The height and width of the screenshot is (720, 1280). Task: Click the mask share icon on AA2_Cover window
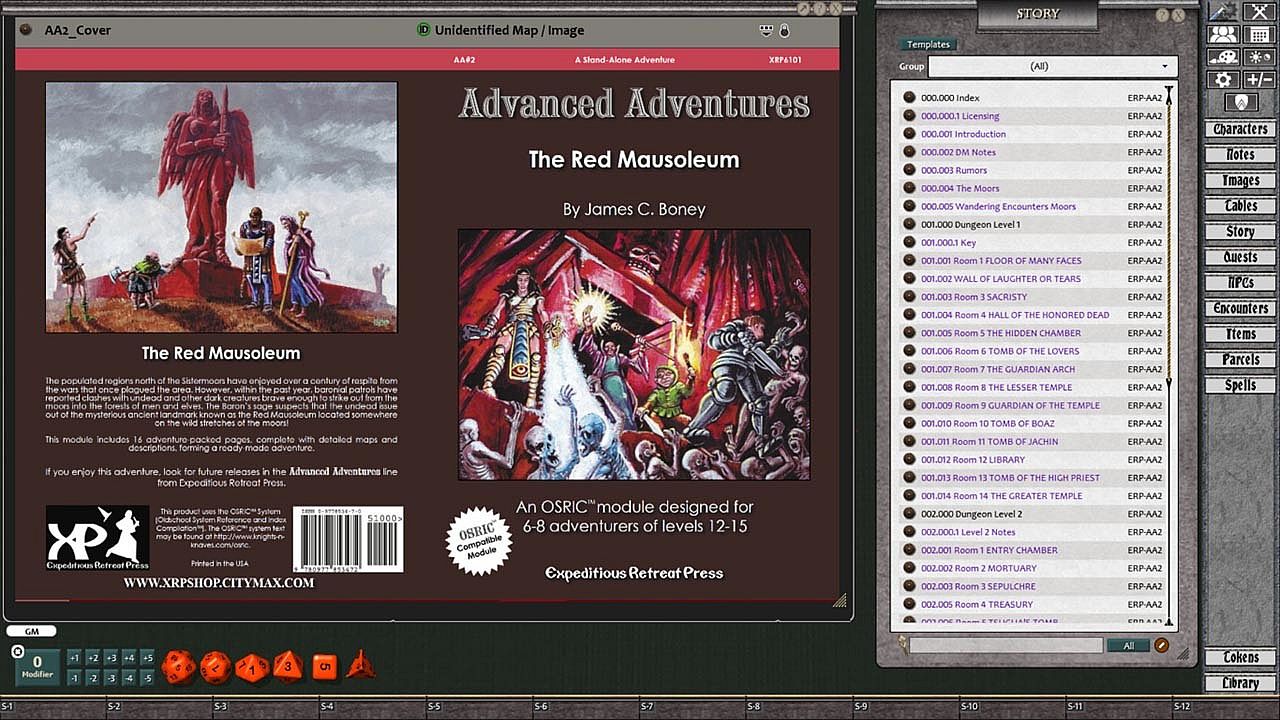pyautogui.click(x=767, y=30)
